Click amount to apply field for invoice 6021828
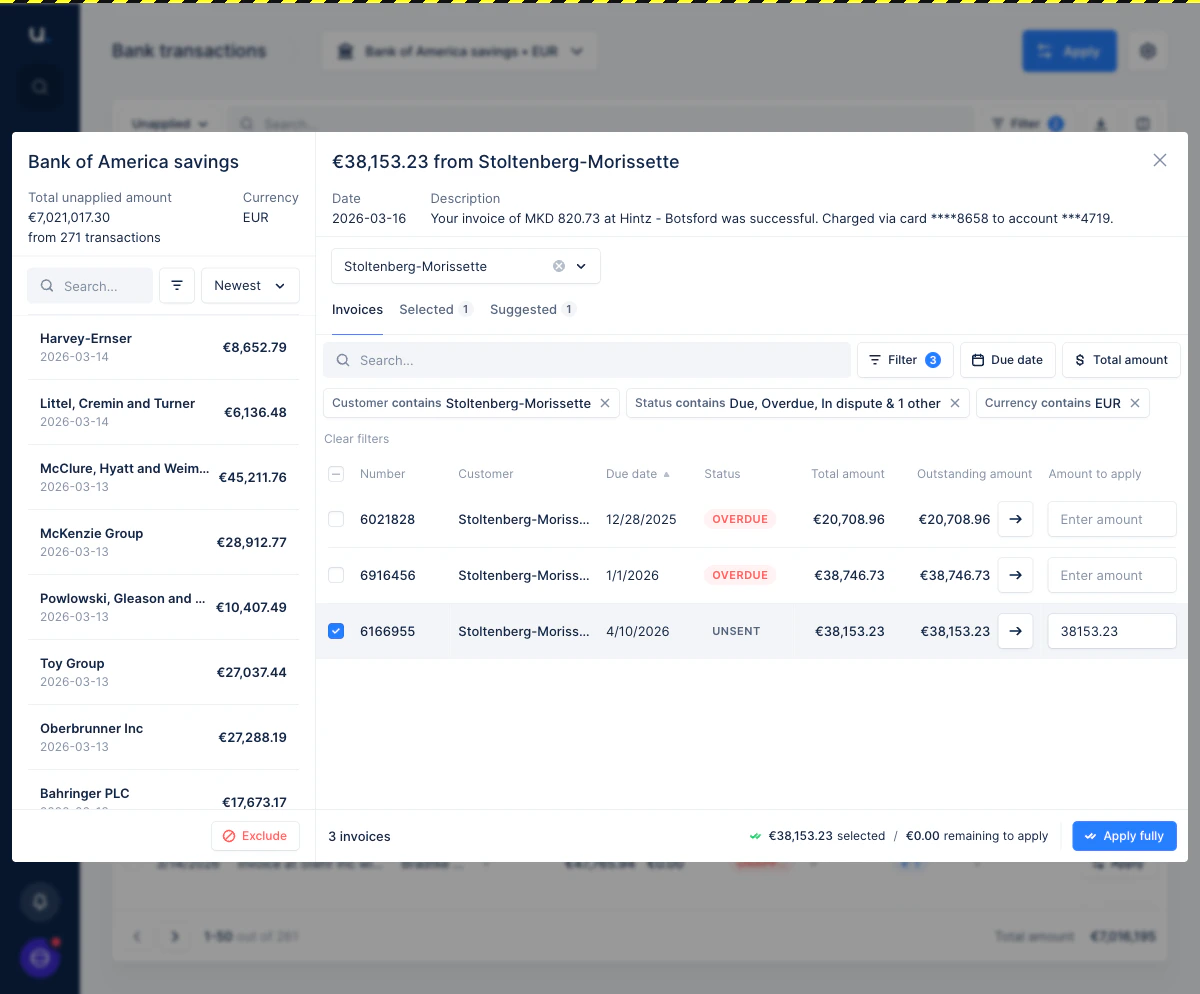The image size is (1200, 994). coord(1112,519)
